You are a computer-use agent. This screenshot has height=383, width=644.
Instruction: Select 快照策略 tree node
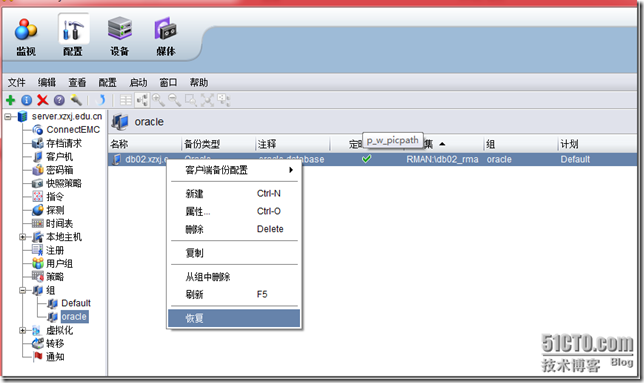pos(64,183)
